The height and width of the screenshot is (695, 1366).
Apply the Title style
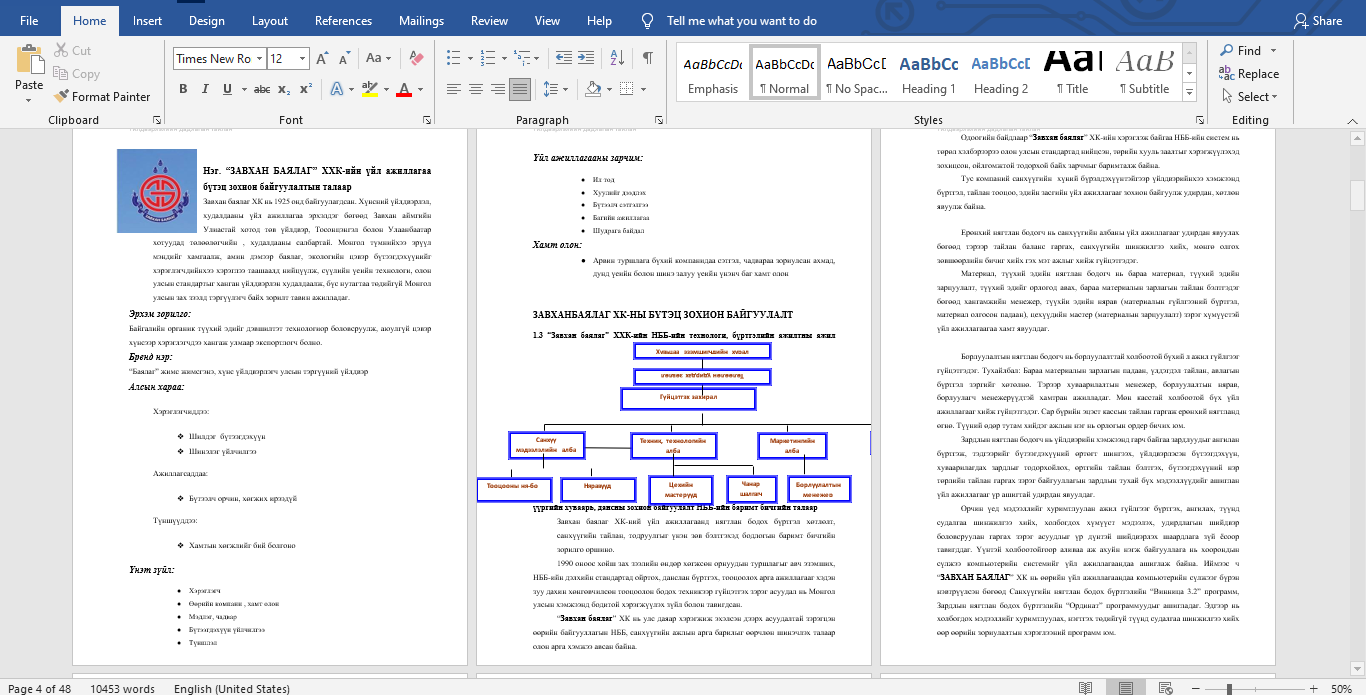(x=1073, y=72)
